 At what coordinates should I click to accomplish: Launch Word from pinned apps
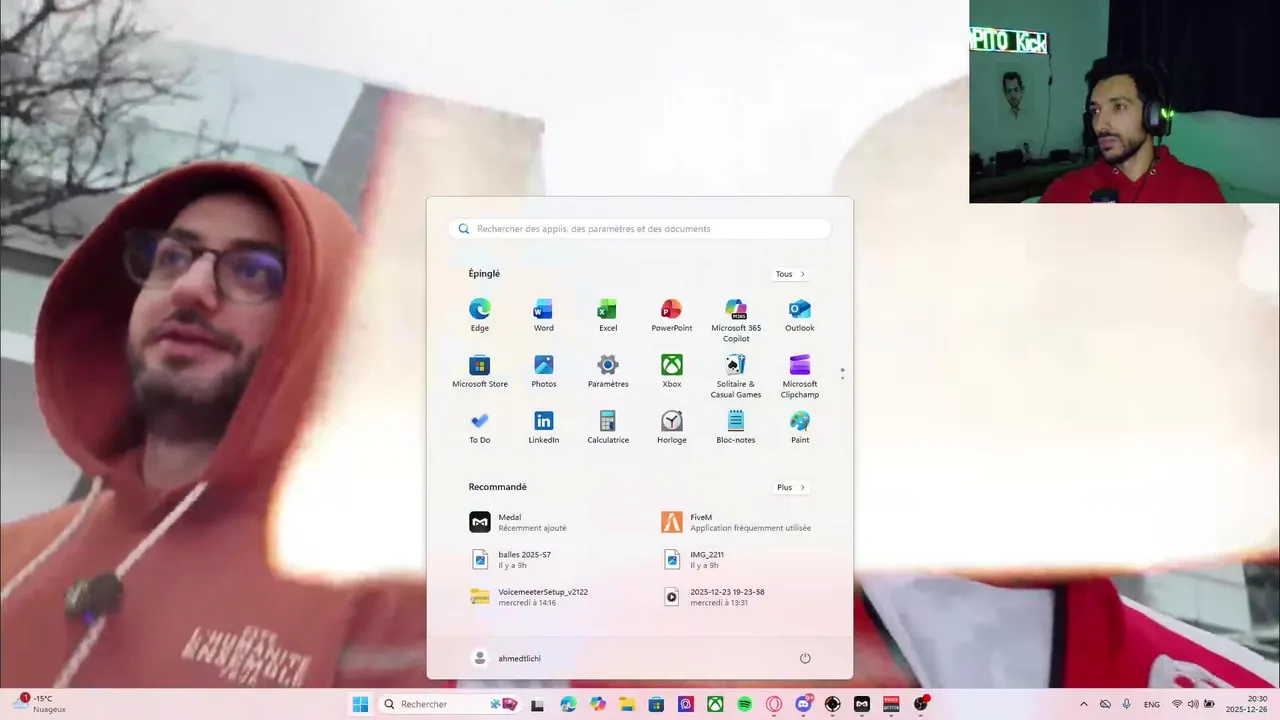coord(544,315)
